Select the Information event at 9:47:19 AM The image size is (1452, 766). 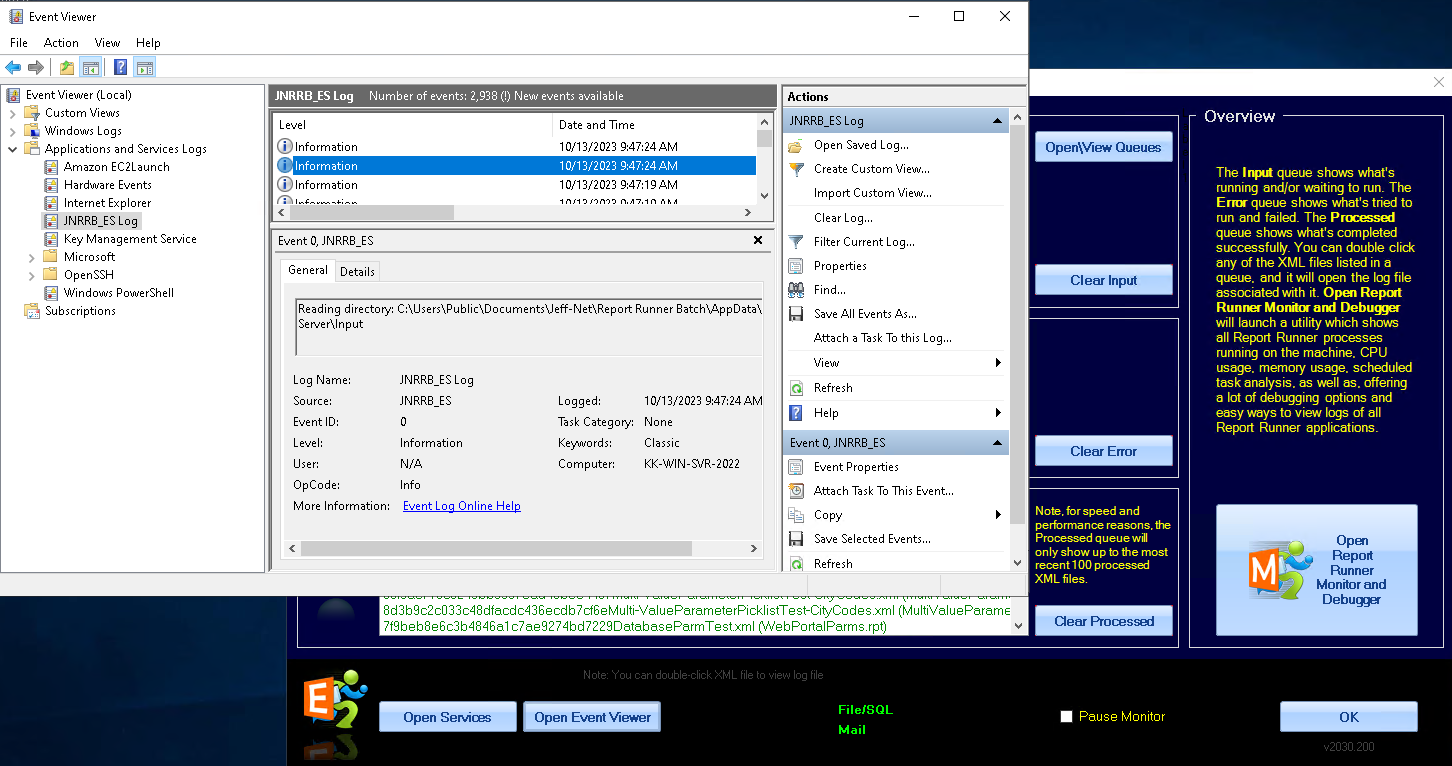click(x=515, y=185)
